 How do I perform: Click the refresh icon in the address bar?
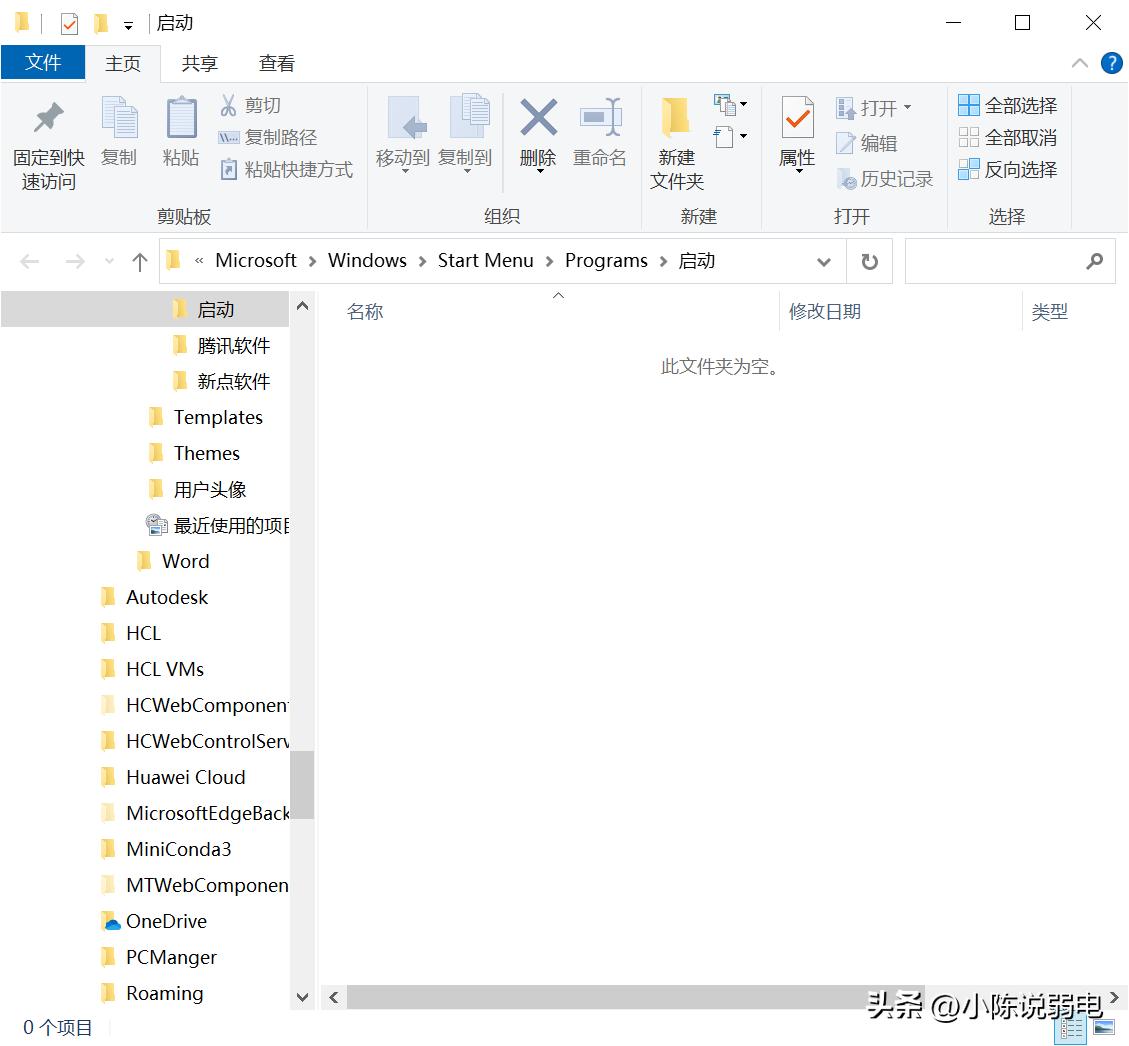coord(869,260)
